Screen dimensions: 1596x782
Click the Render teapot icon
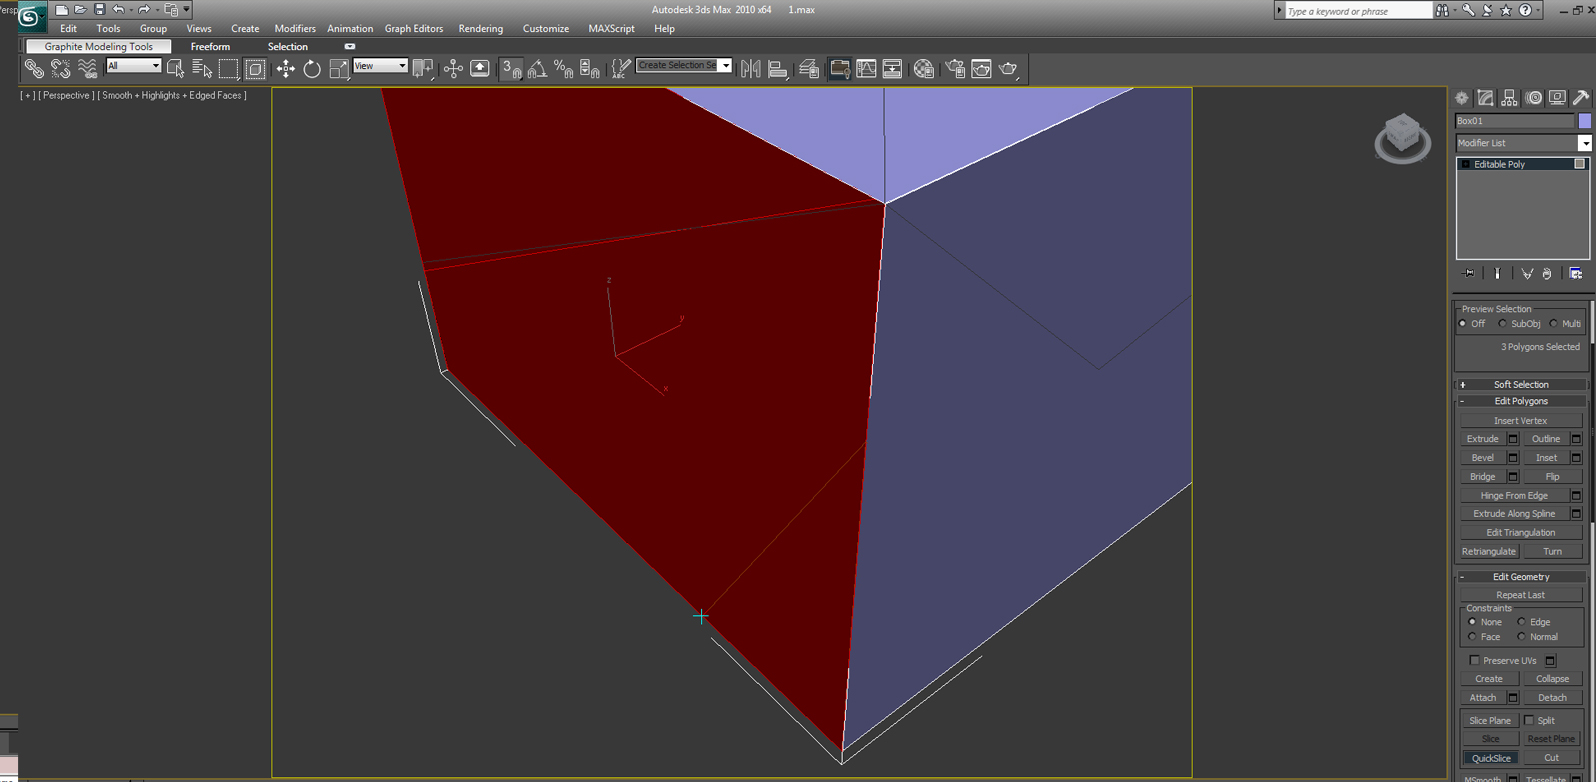coord(1008,68)
